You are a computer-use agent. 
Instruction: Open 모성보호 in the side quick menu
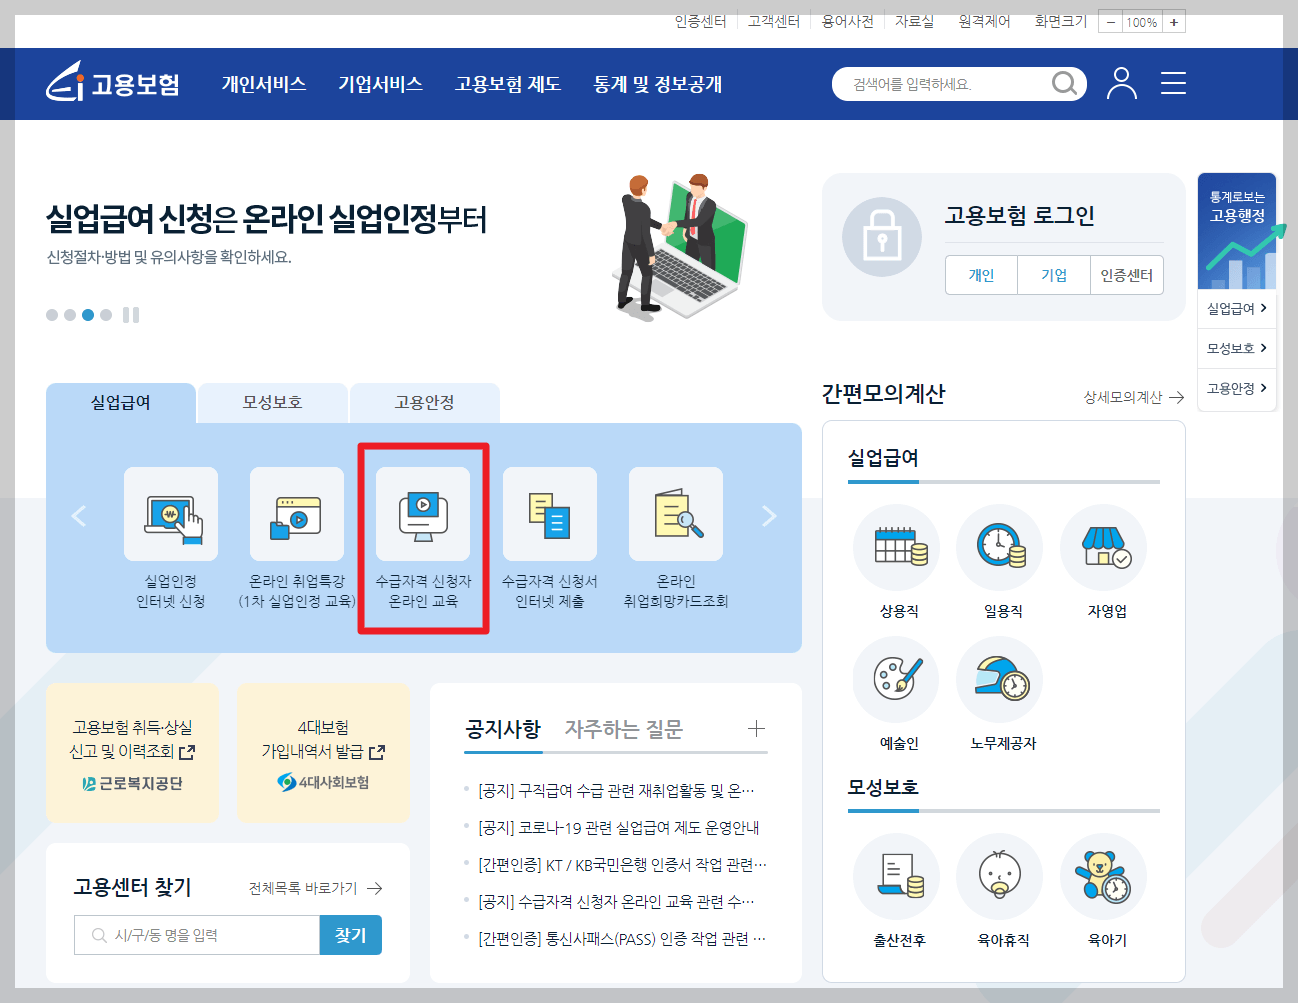point(1237,348)
